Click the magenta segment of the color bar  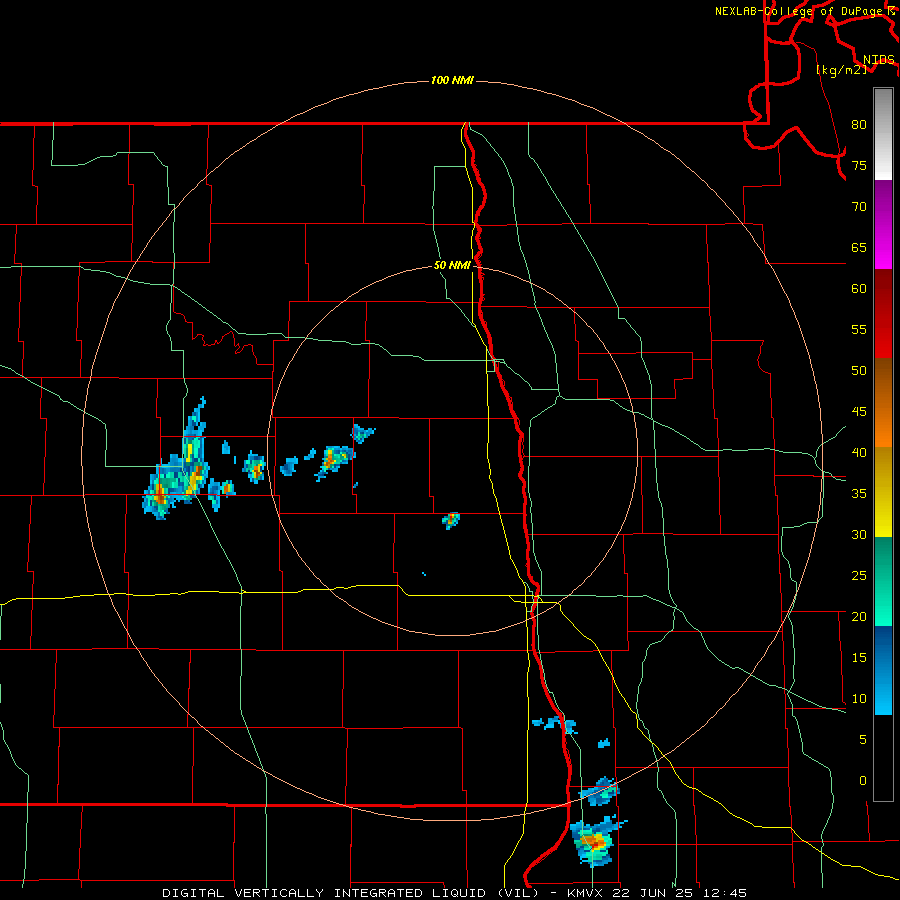click(883, 225)
